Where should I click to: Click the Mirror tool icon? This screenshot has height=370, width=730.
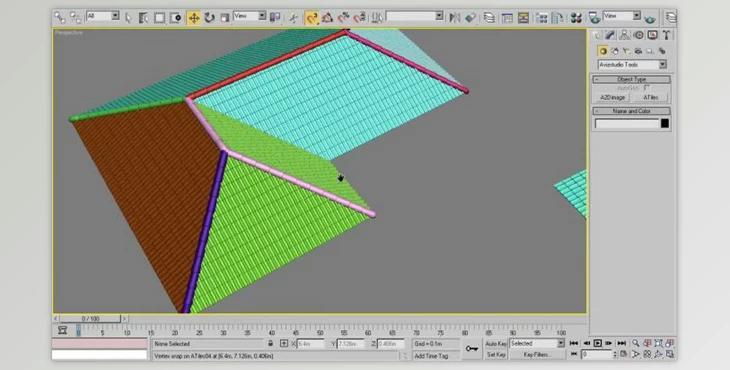(x=454, y=18)
